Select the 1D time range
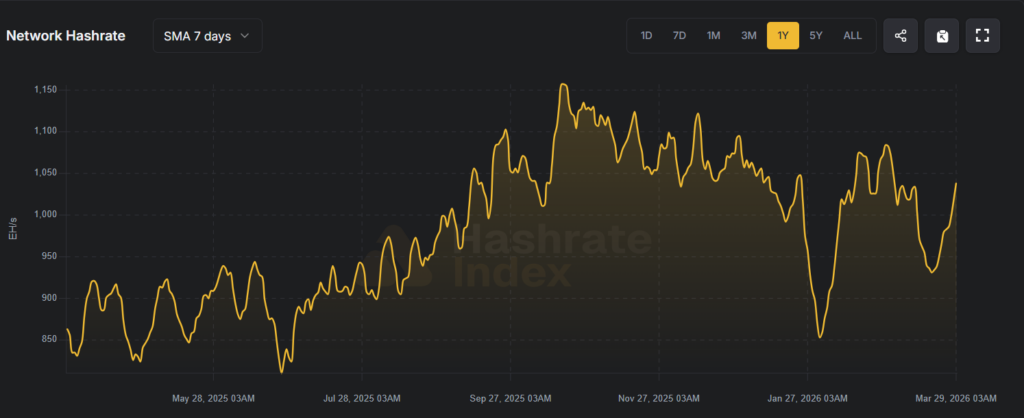 (x=646, y=36)
